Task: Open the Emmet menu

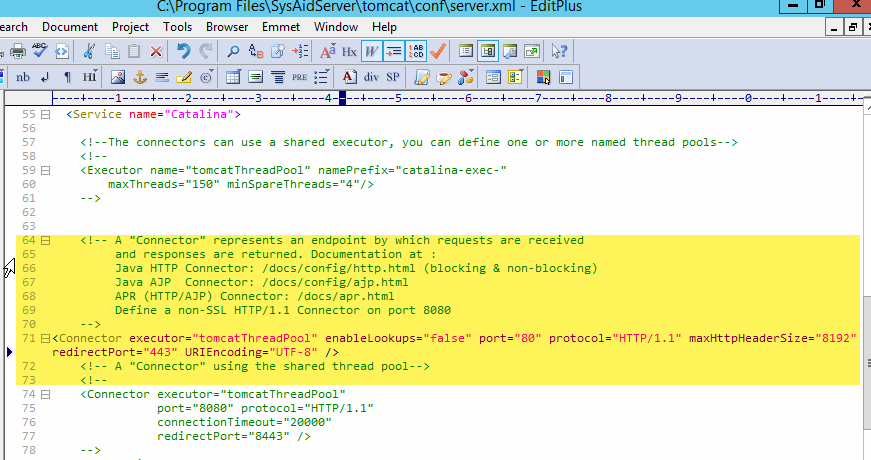Action: coord(281,27)
